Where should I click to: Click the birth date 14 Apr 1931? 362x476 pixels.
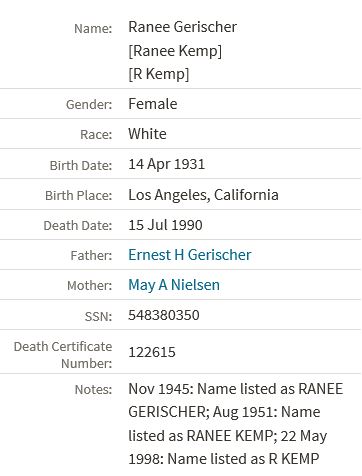tap(167, 164)
